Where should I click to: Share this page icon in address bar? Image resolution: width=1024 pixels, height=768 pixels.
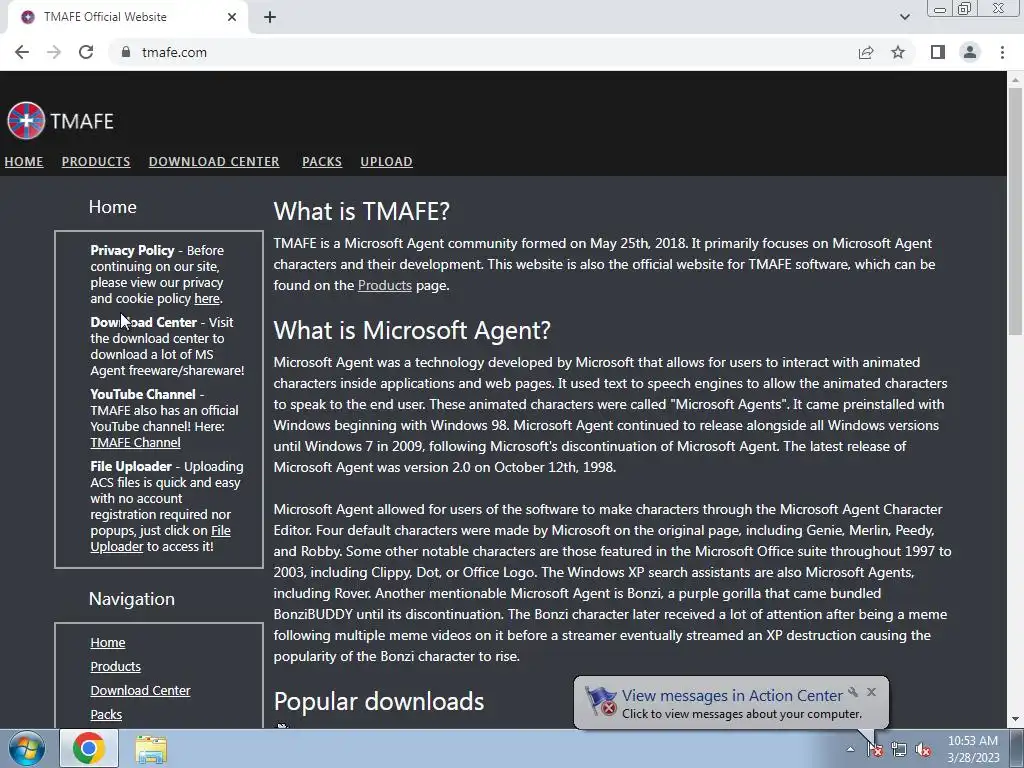point(866,52)
